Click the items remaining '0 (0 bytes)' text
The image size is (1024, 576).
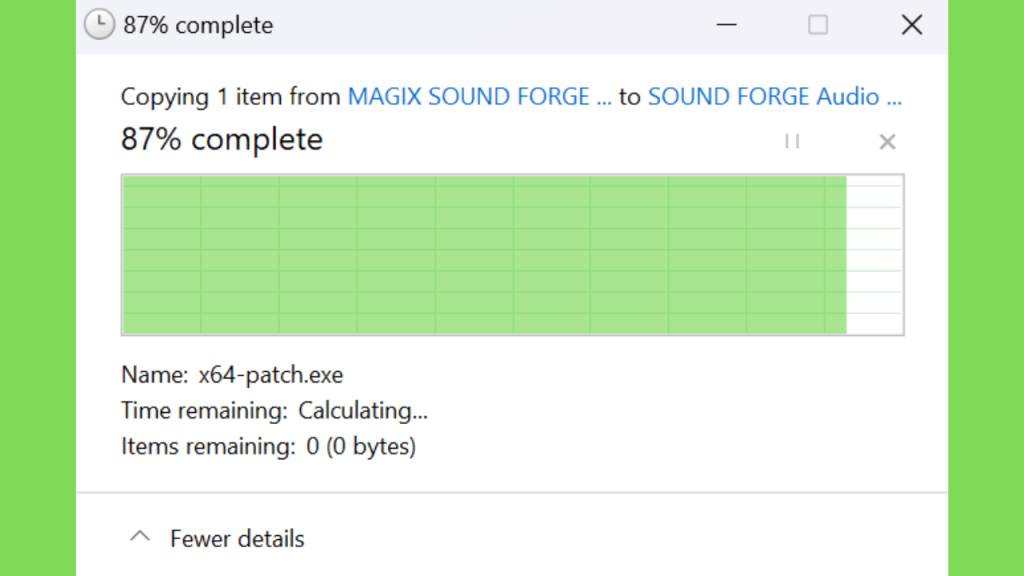361,447
